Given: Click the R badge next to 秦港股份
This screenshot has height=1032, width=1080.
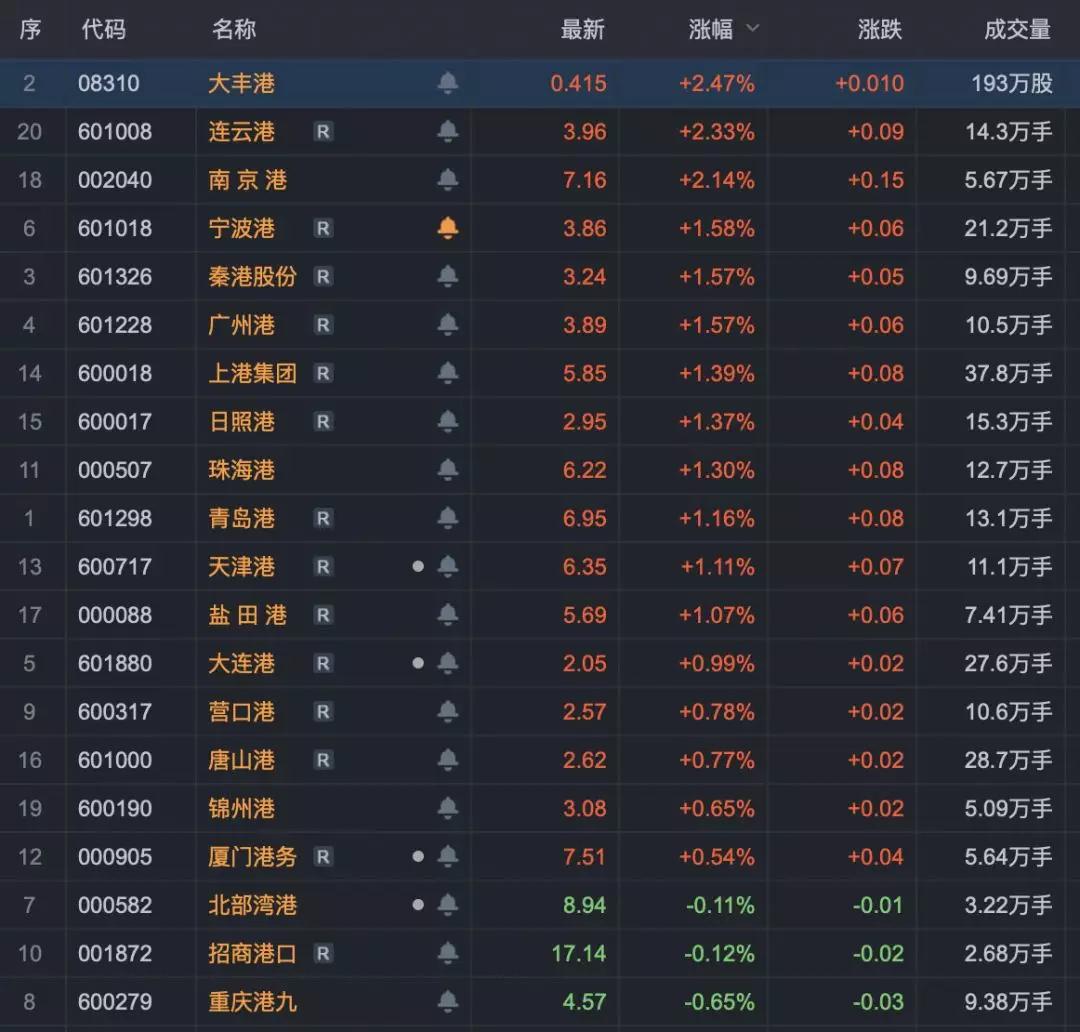Looking at the screenshot, I should (x=323, y=277).
